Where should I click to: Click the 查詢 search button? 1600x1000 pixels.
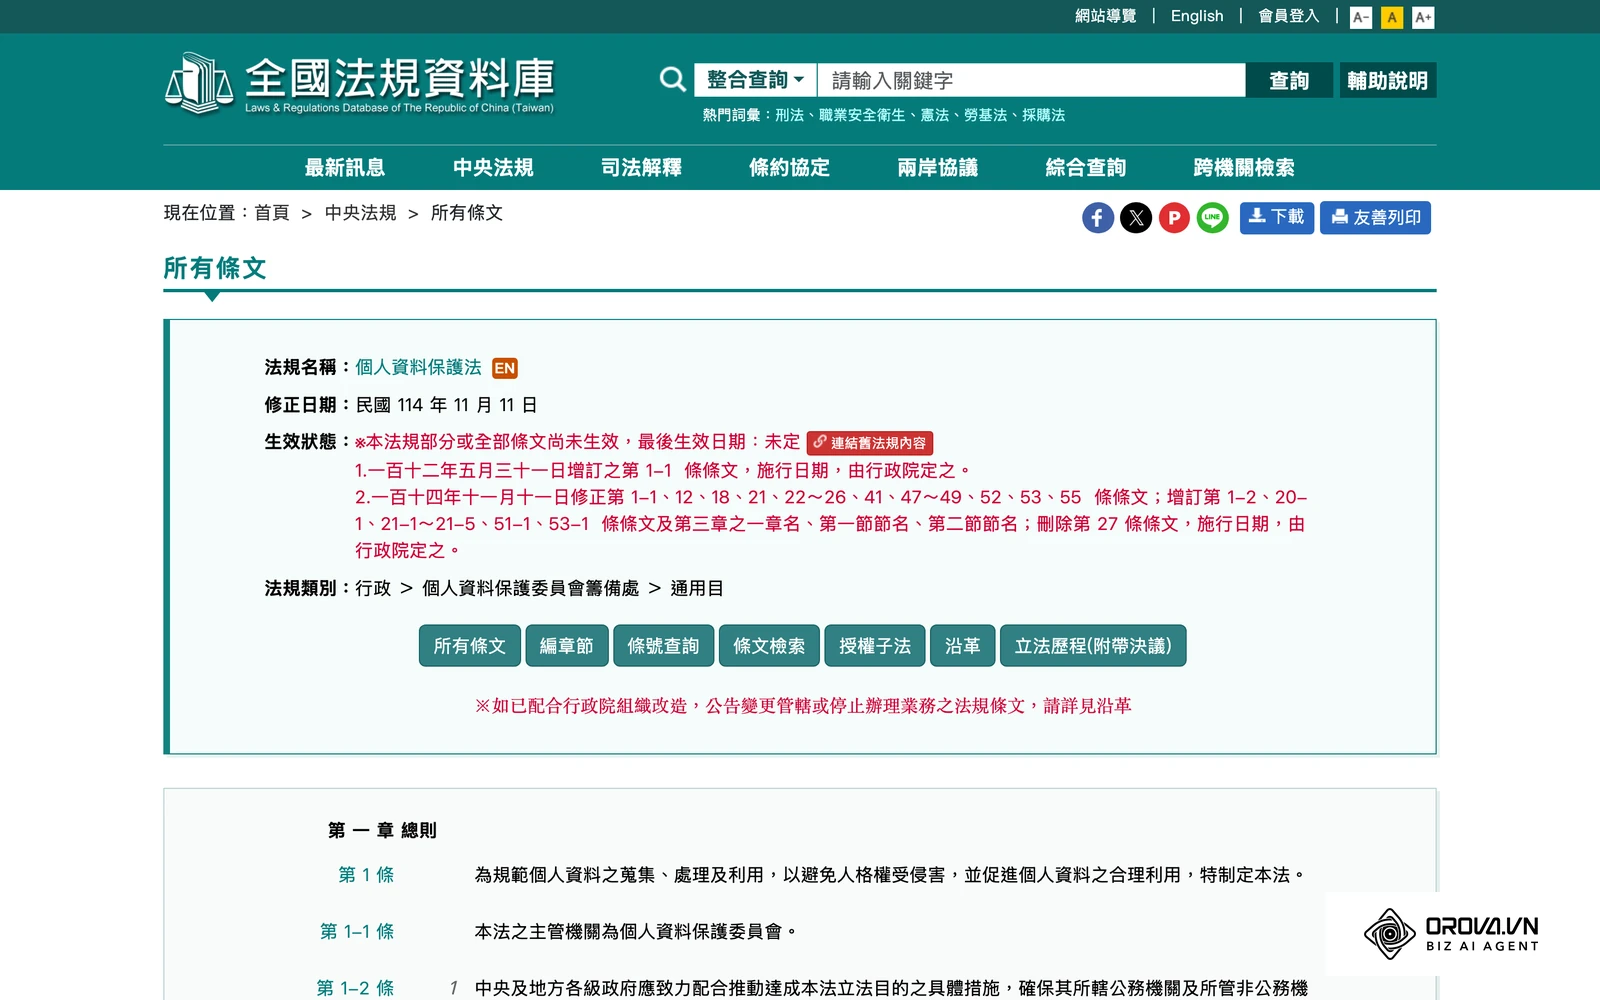coord(1289,80)
